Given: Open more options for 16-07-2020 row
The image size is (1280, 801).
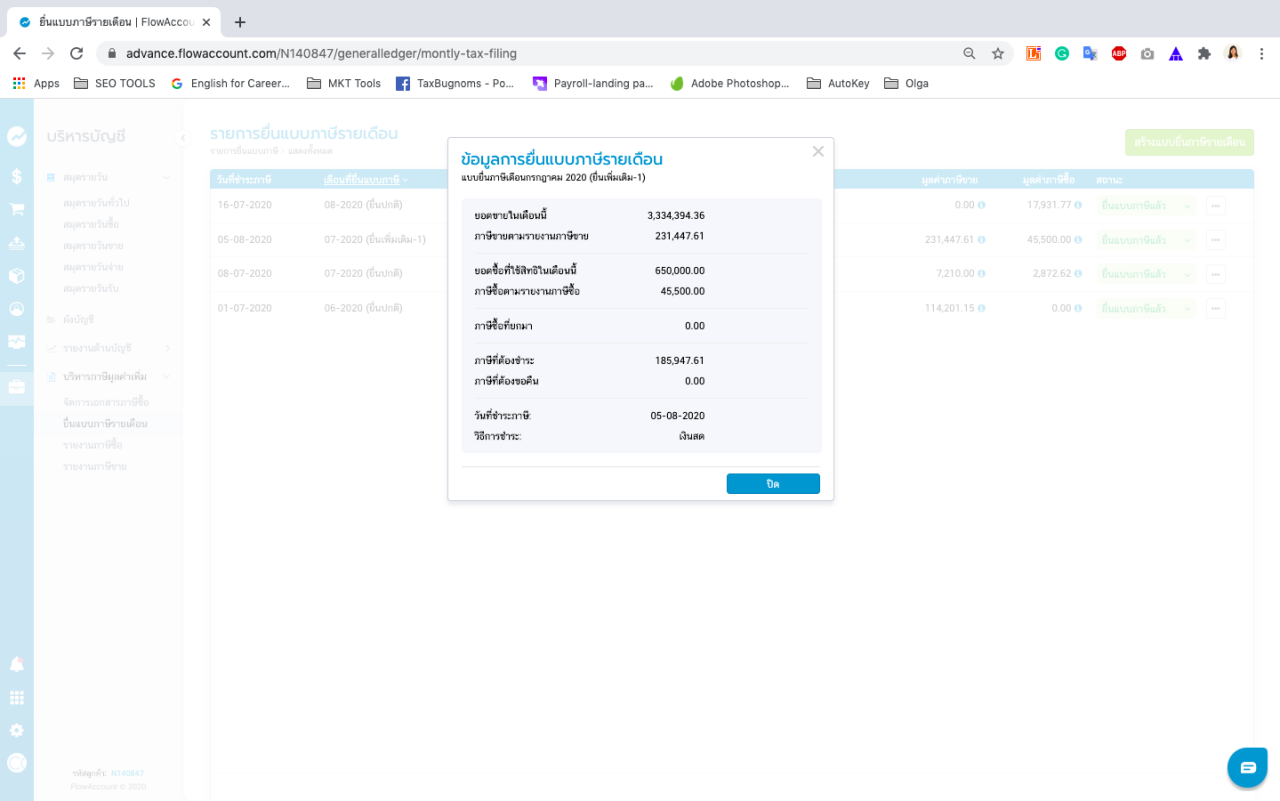Looking at the screenshot, I should tap(1215, 205).
